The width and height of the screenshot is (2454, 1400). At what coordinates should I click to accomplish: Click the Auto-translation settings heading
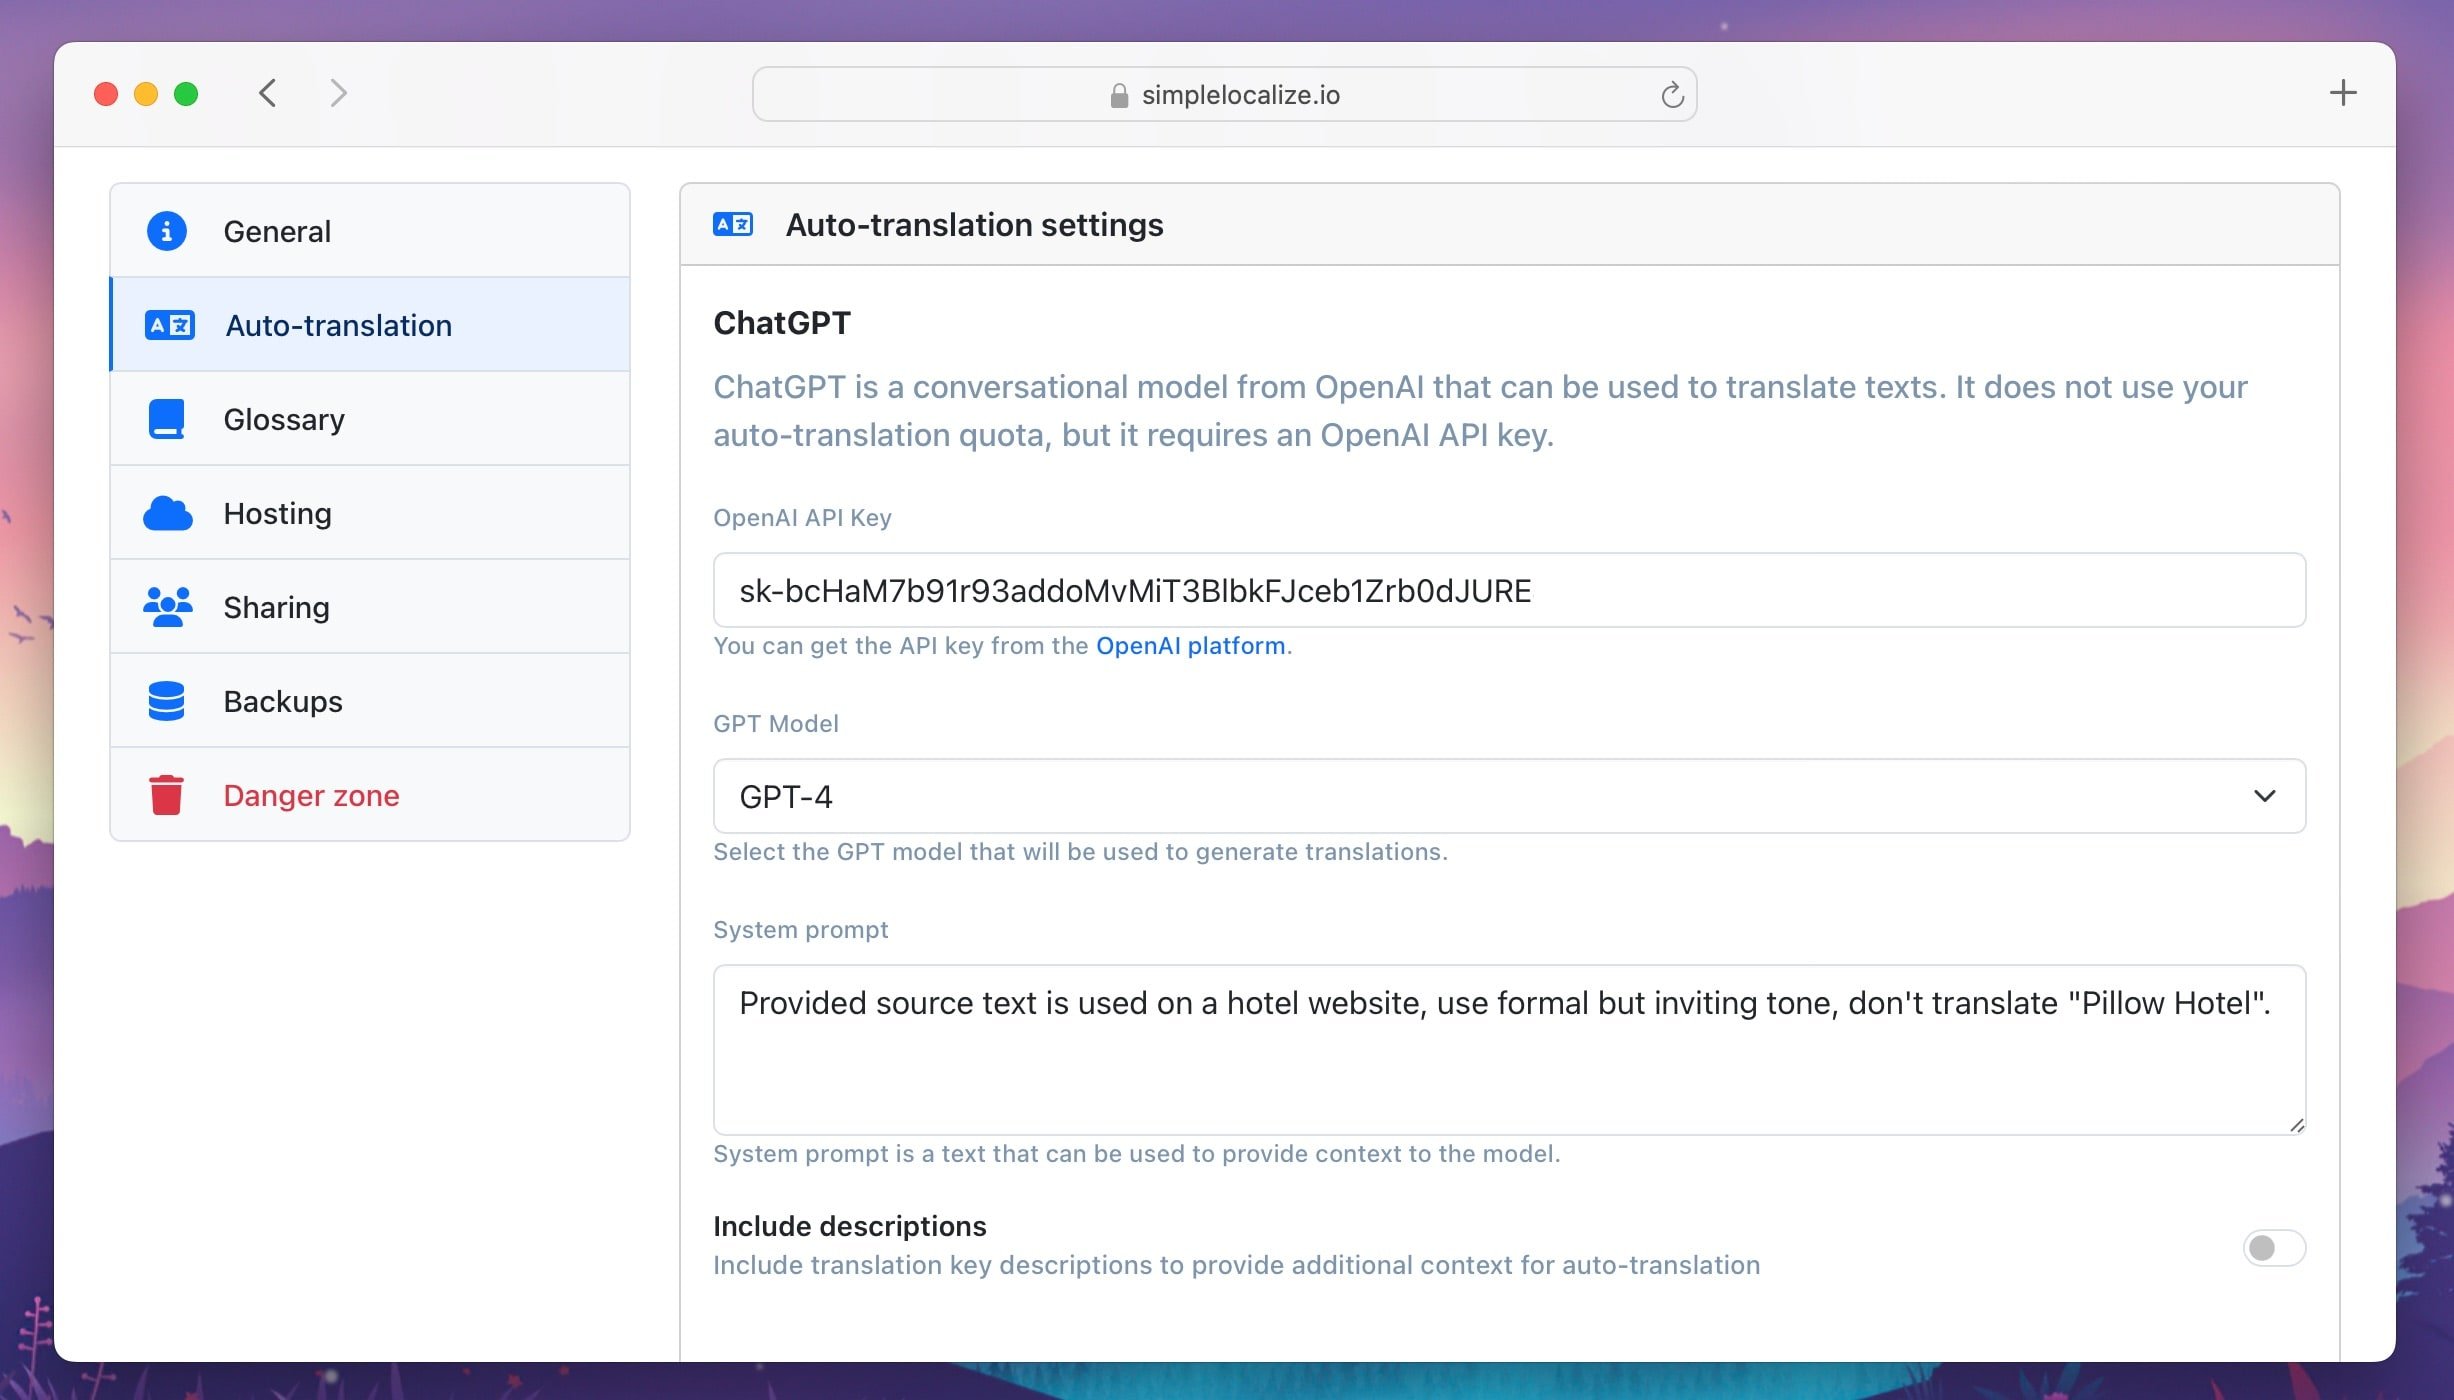pos(974,225)
